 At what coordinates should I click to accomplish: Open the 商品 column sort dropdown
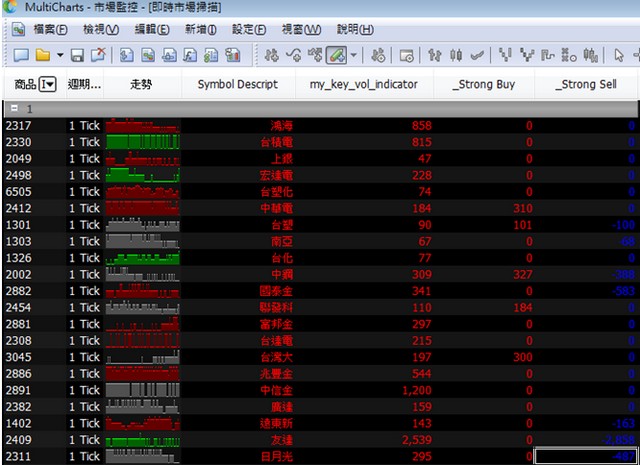[47, 85]
